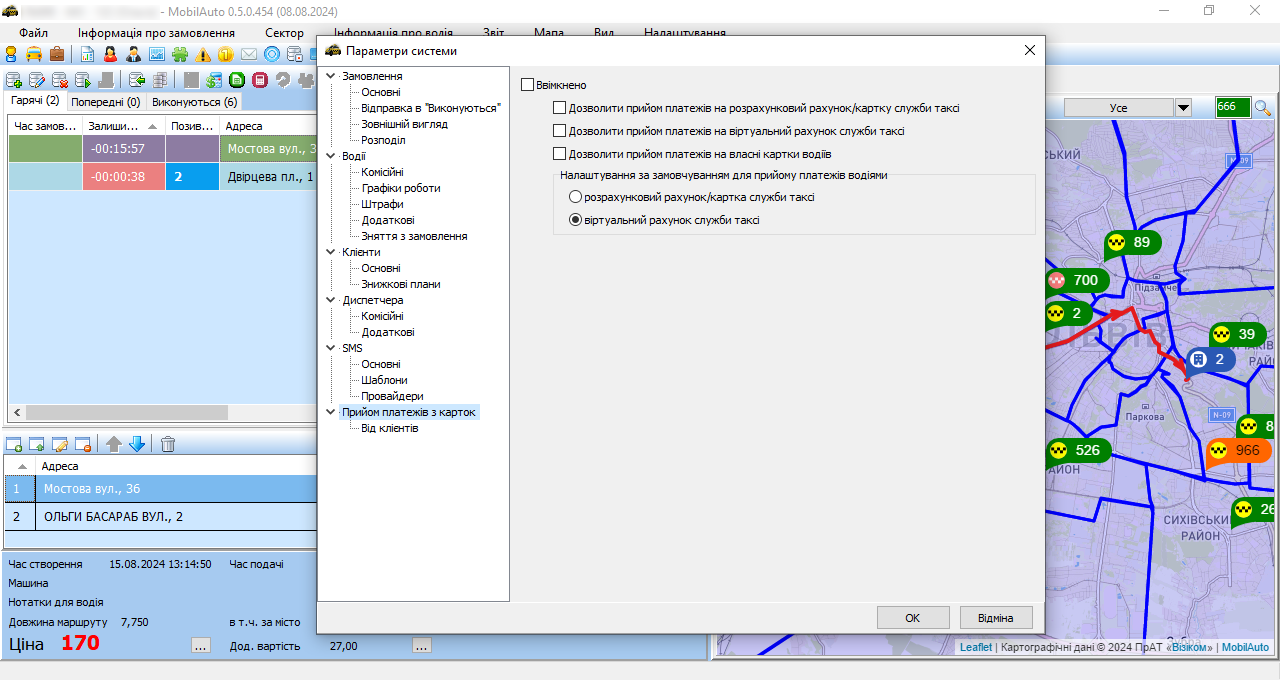Click the trash can icon above address list

coord(168,444)
